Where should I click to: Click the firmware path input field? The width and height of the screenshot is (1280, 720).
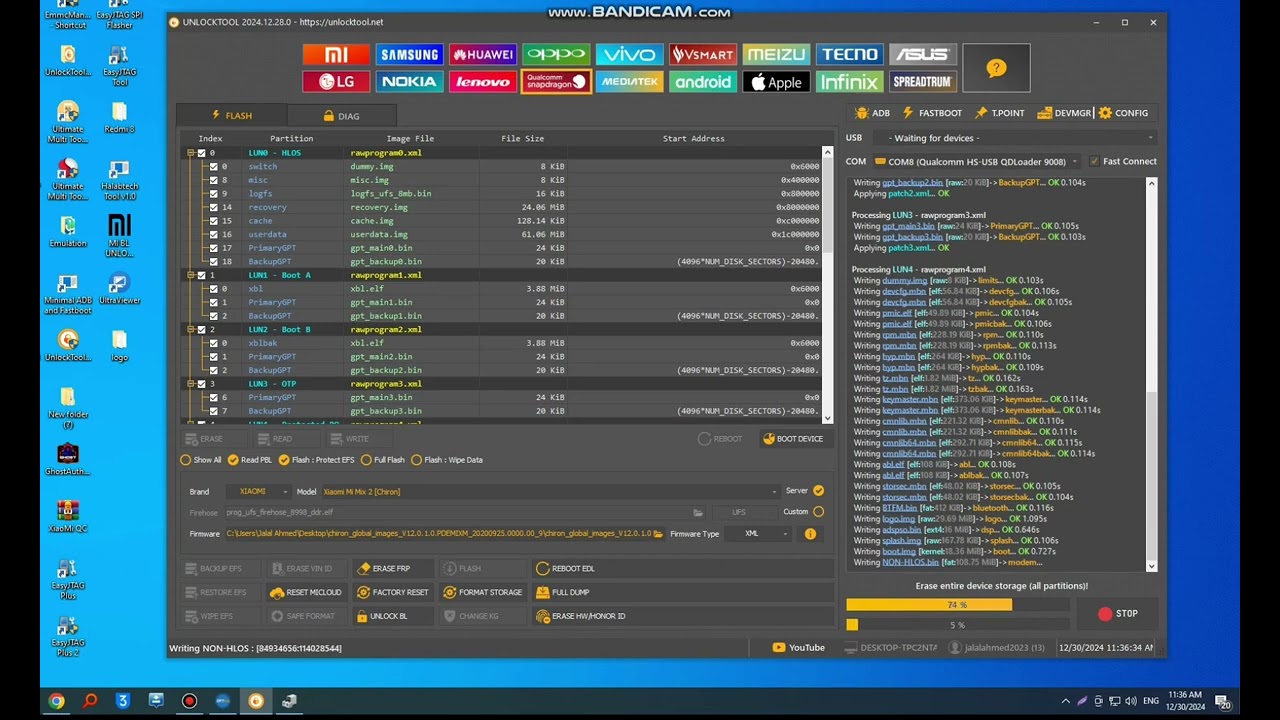click(x=438, y=534)
